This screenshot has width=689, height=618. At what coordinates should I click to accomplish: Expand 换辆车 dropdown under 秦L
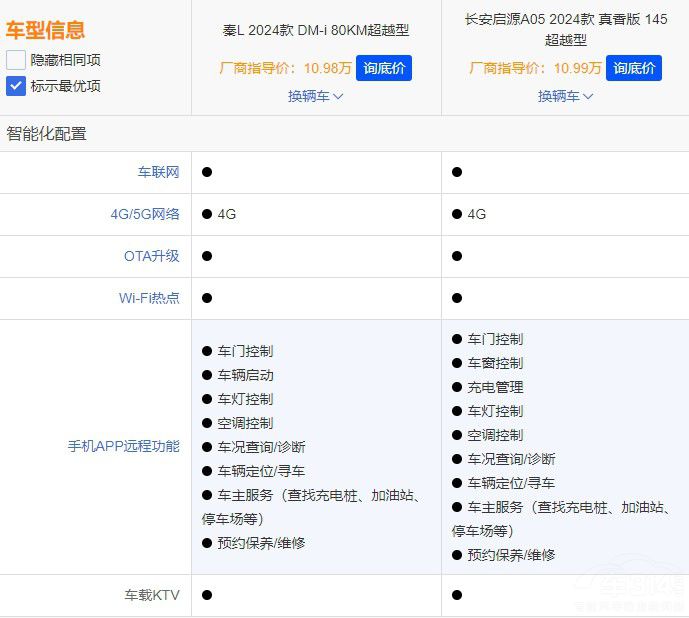[x=315, y=96]
